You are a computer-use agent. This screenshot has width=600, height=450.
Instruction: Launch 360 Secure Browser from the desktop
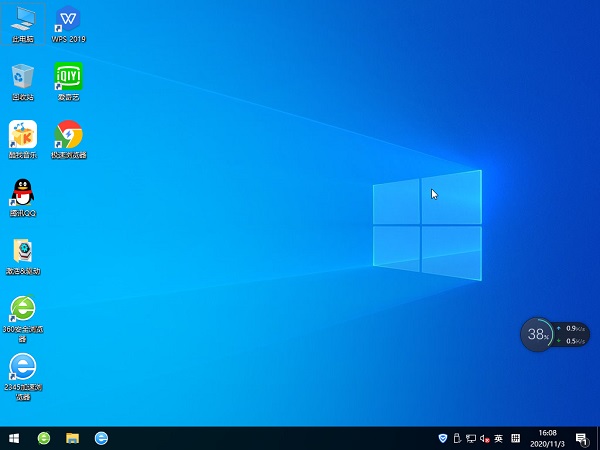click(x=22, y=309)
